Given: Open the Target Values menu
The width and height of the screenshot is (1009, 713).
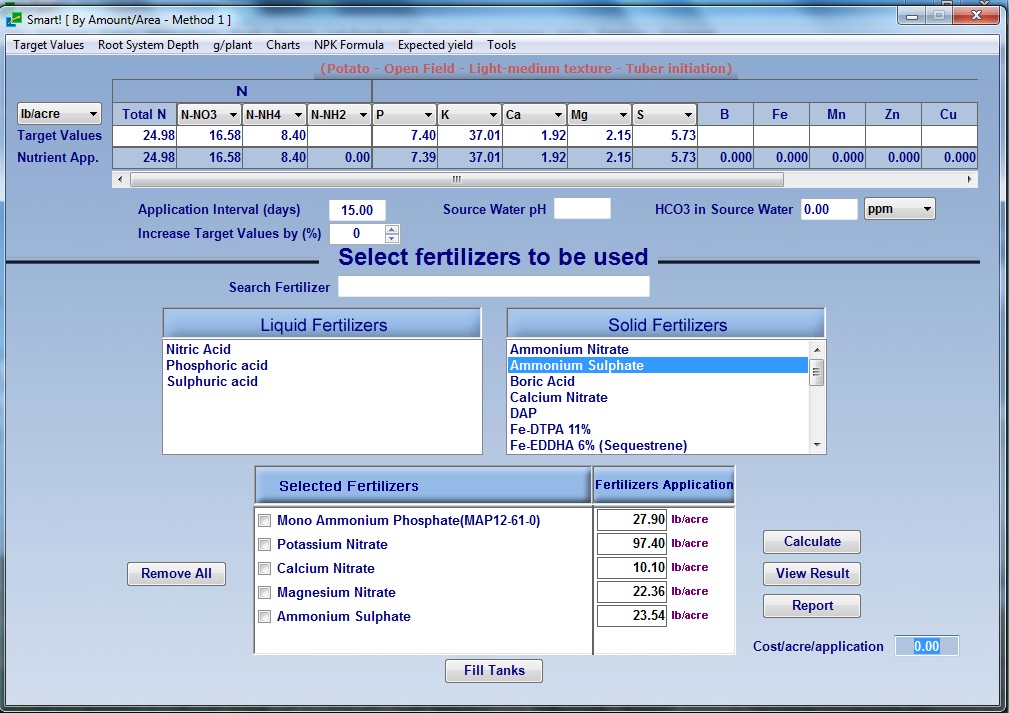Looking at the screenshot, I should (49, 45).
